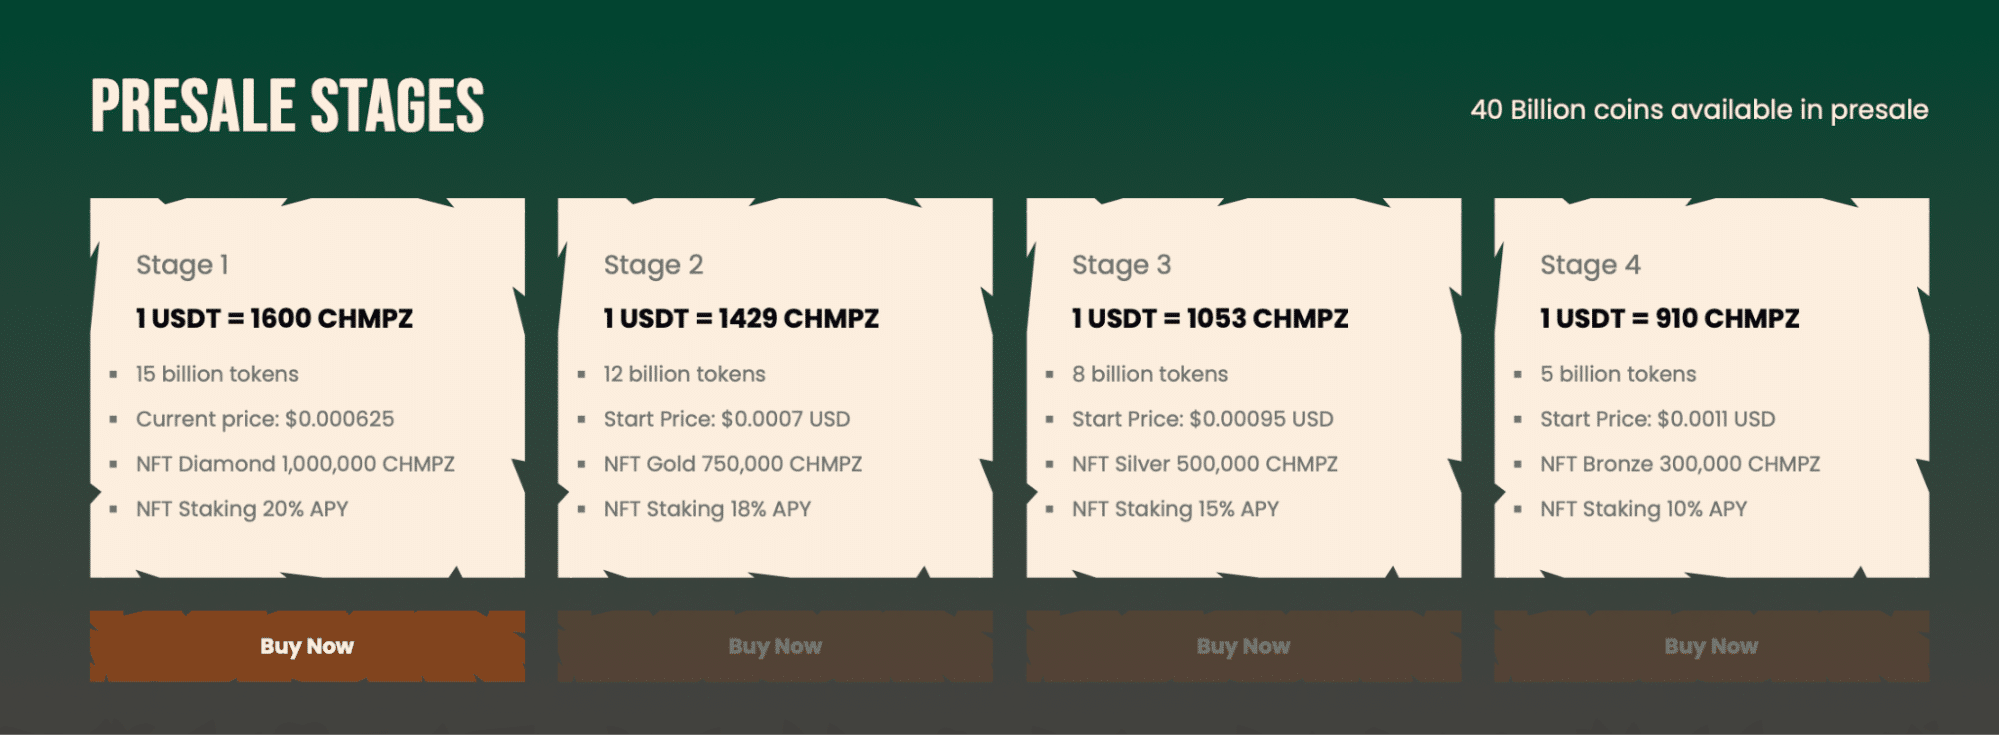The width and height of the screenshot is (1999, 735).
Task: Click the 1 USDT = 1429 CHMPZ rate
Action: pyautogui.click(x=741, y=318)
